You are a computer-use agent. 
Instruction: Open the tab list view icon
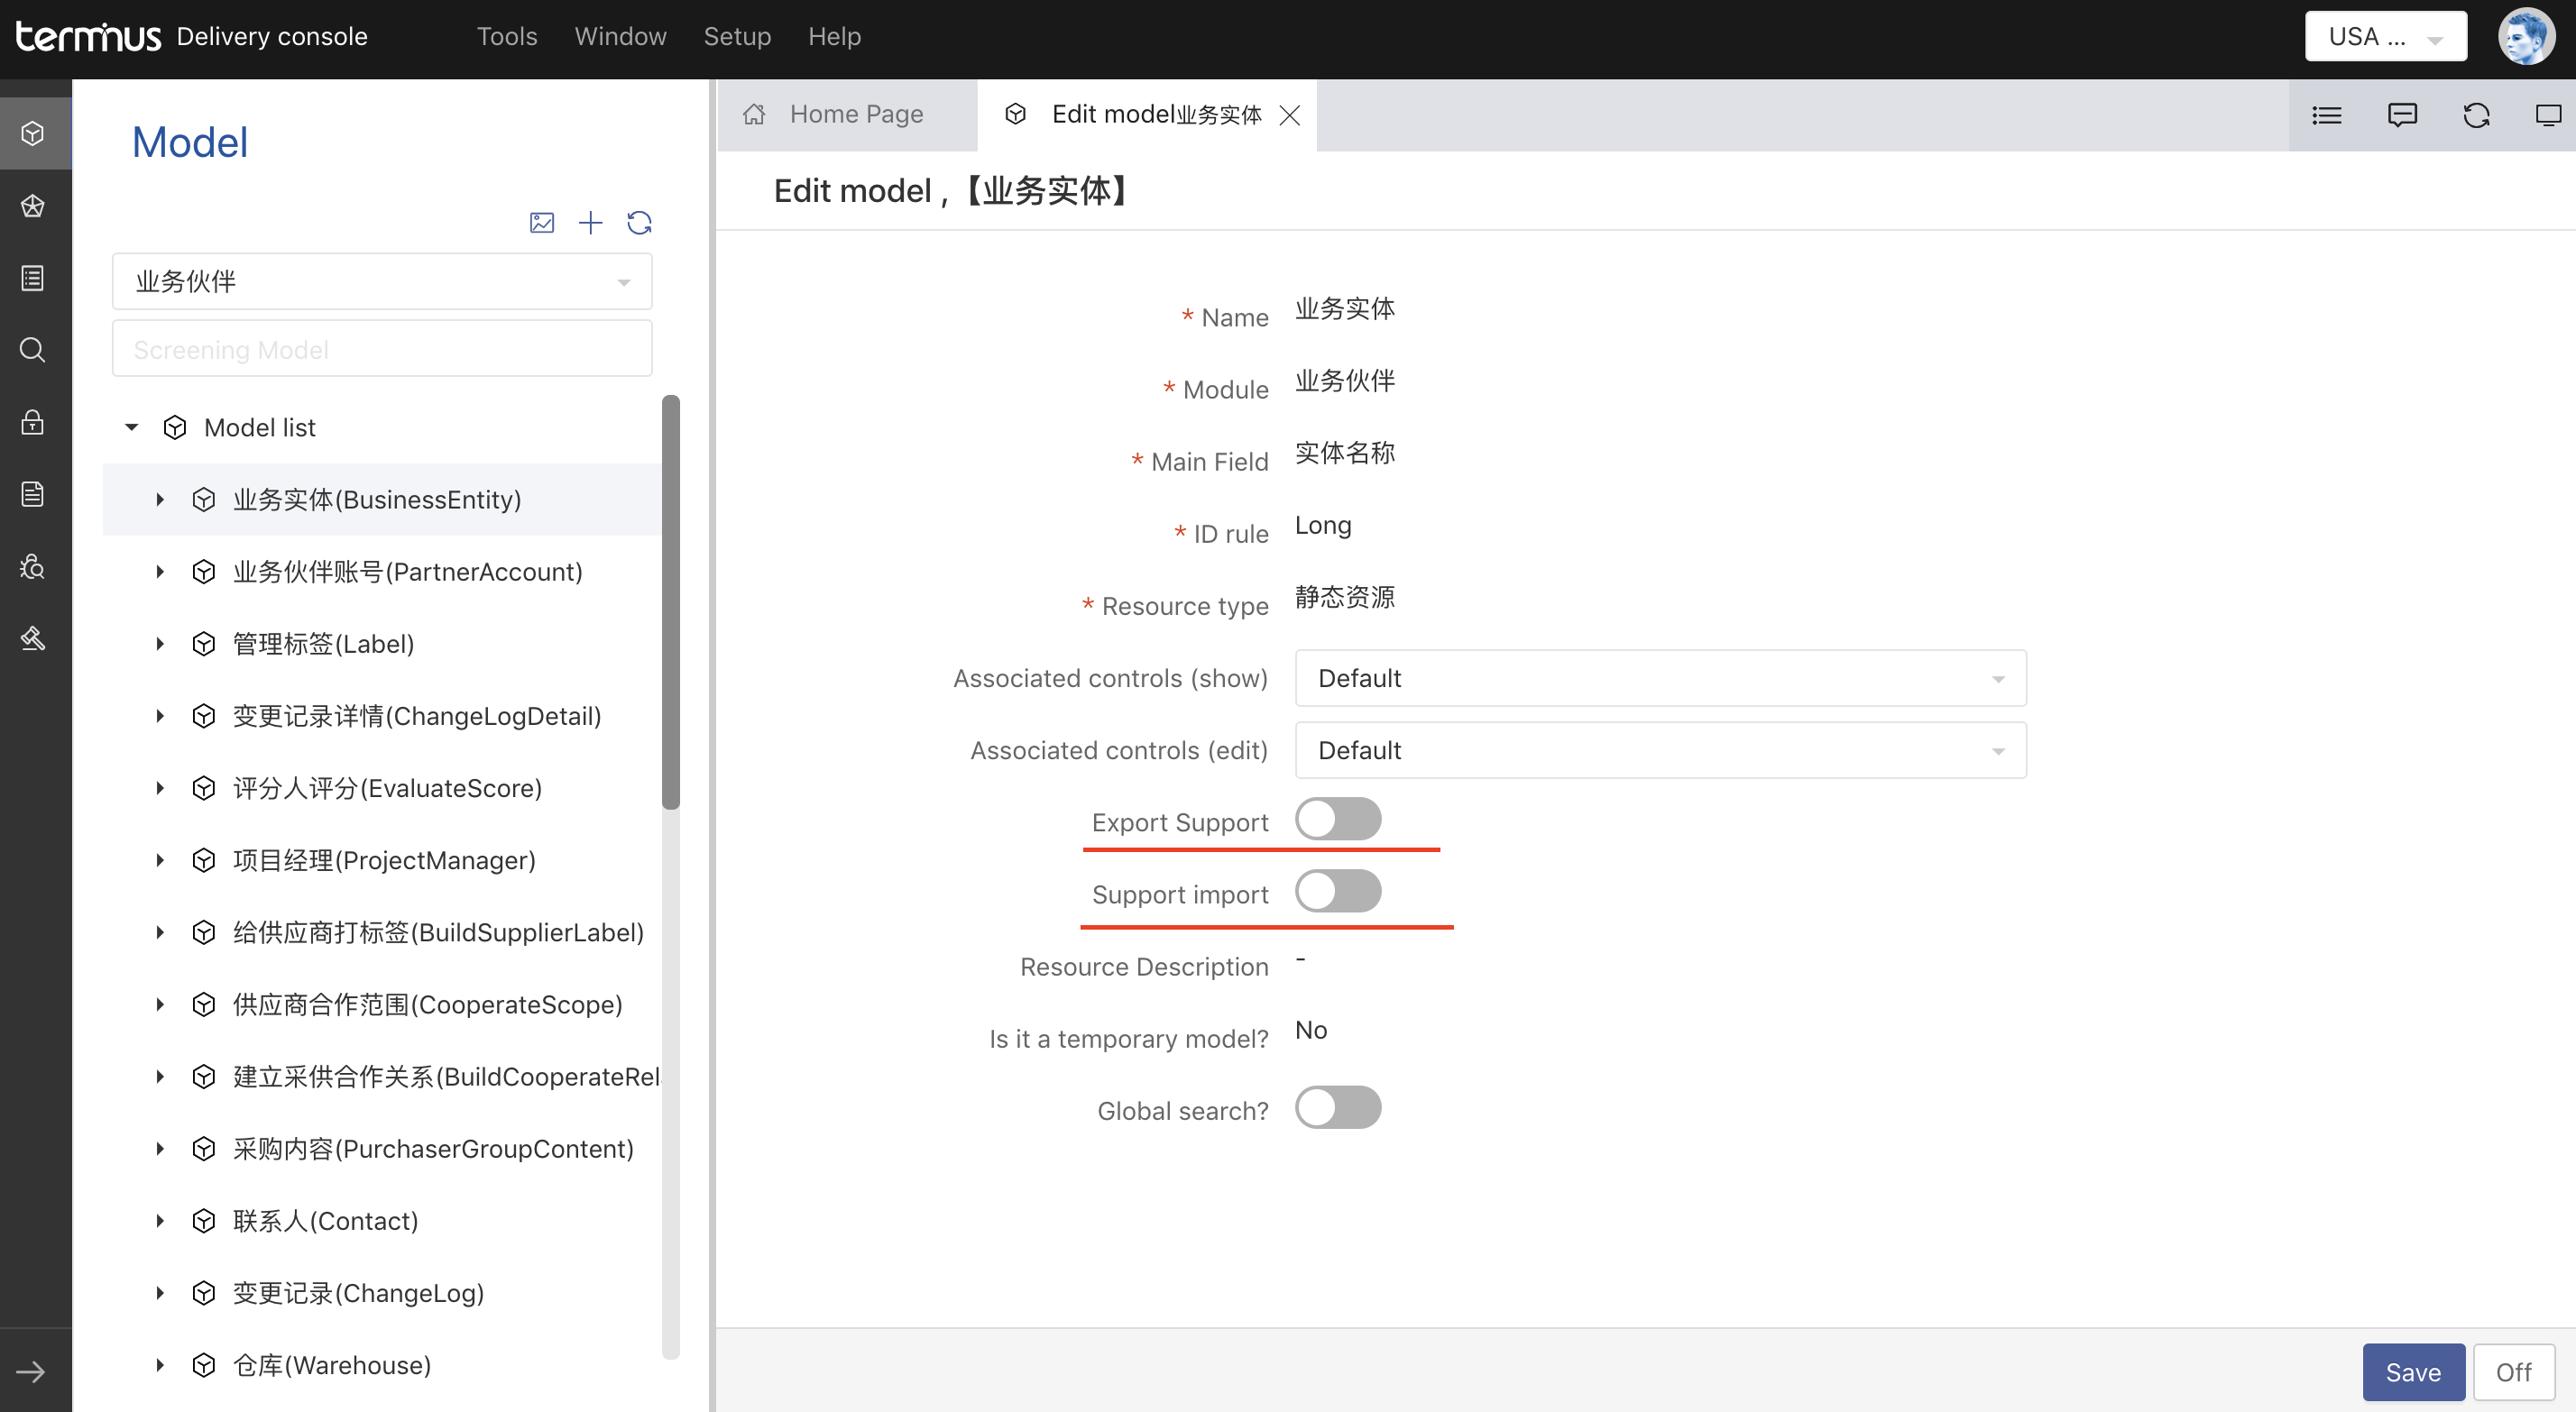click(x=2327, y=115)
